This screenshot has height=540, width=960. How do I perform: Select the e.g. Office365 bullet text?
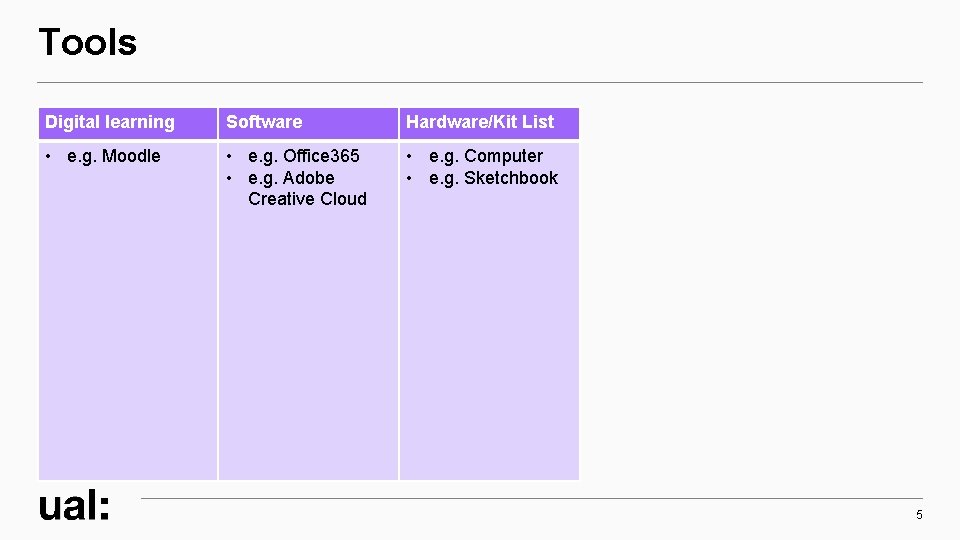coord(304,156)
